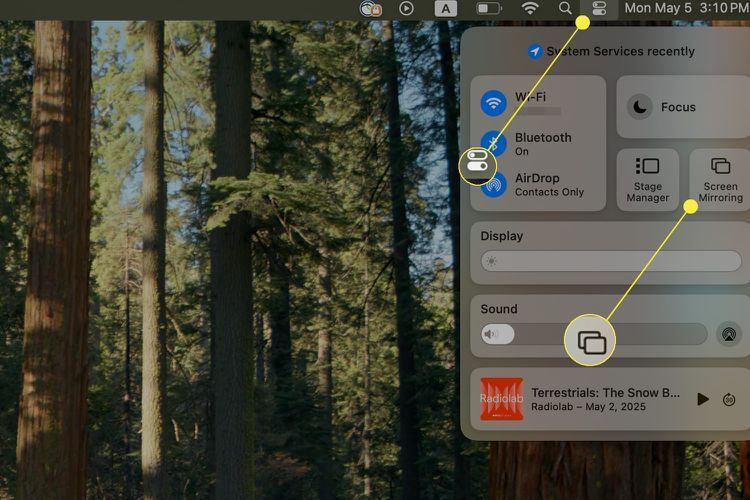
Task: Expand the Display section via its heading
Action: coord(502,237)
